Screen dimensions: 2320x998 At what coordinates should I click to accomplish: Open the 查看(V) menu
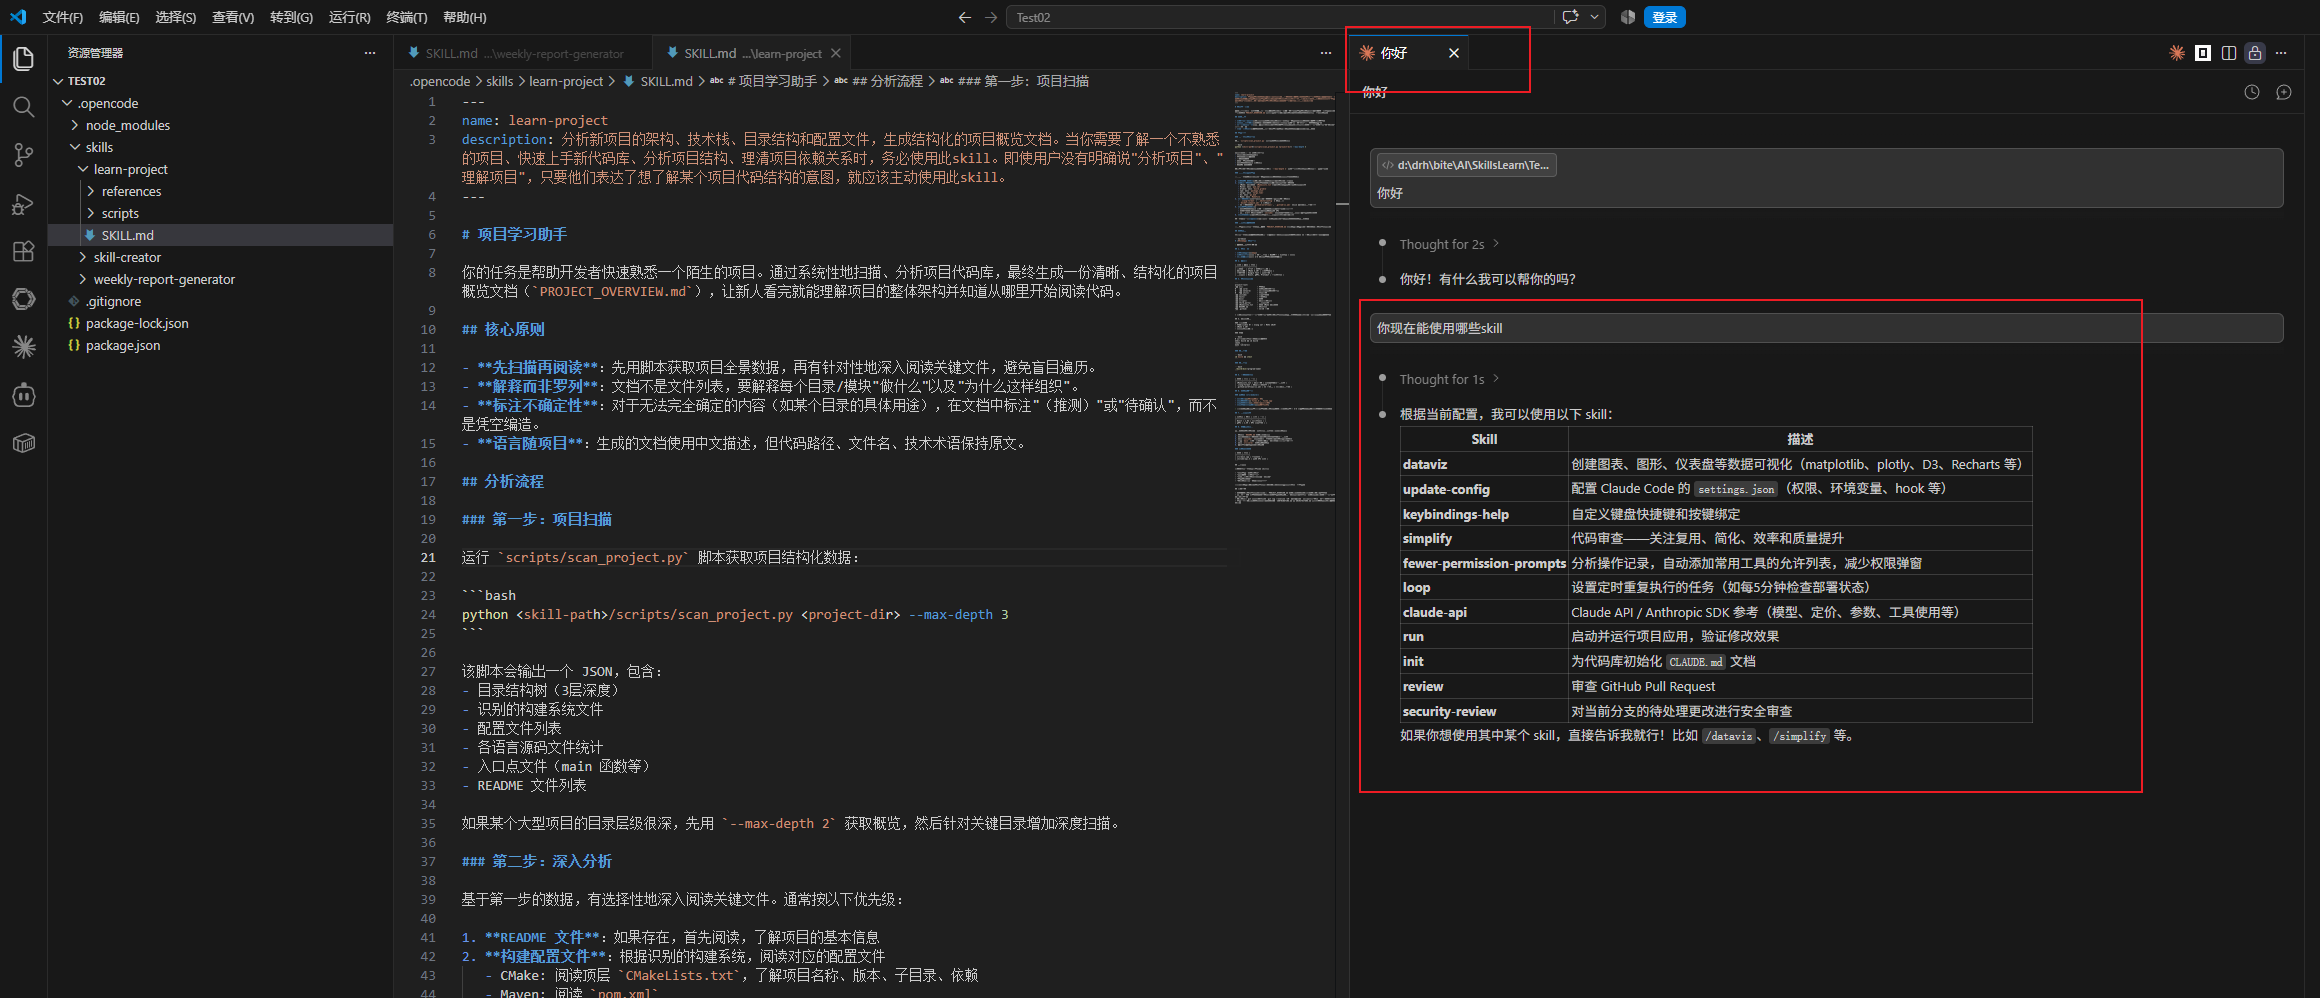(233, 17)
